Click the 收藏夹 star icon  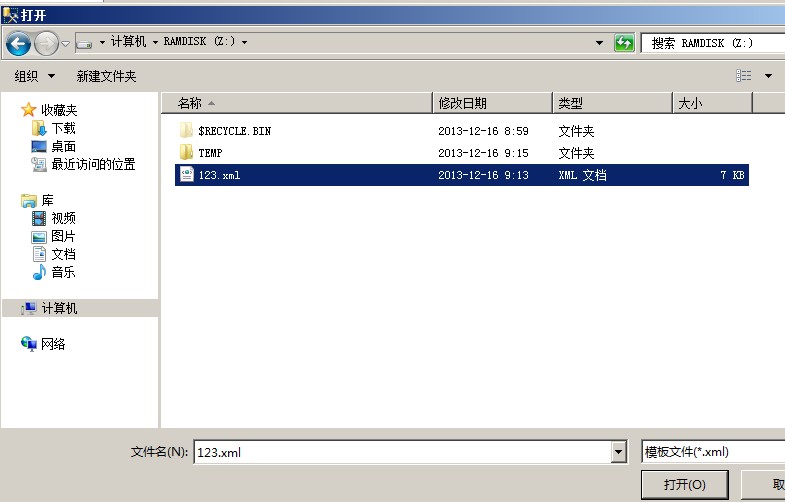(x=29, y=110)
